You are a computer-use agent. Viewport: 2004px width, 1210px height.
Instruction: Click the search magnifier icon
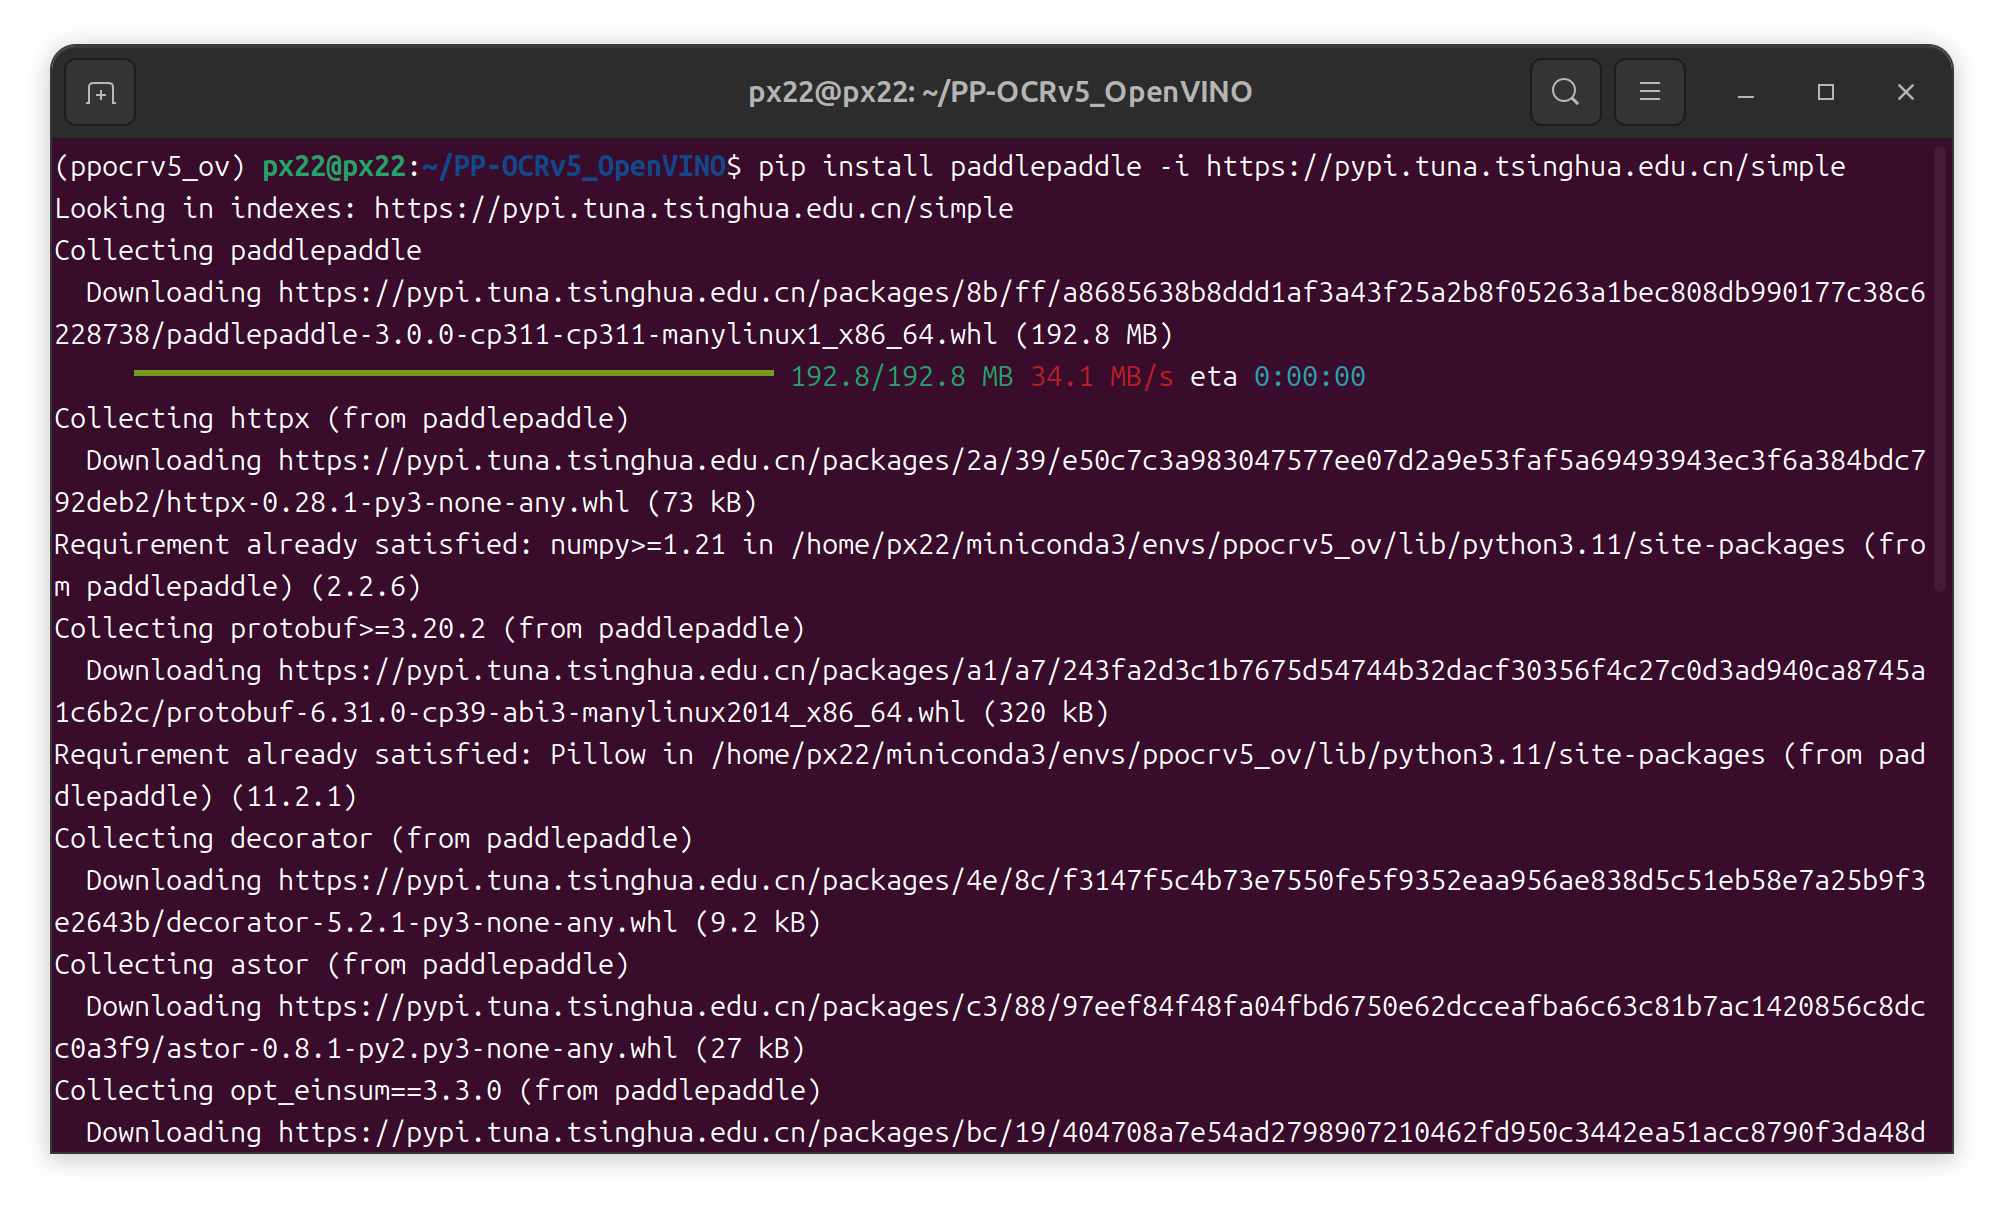point(1565,93)
